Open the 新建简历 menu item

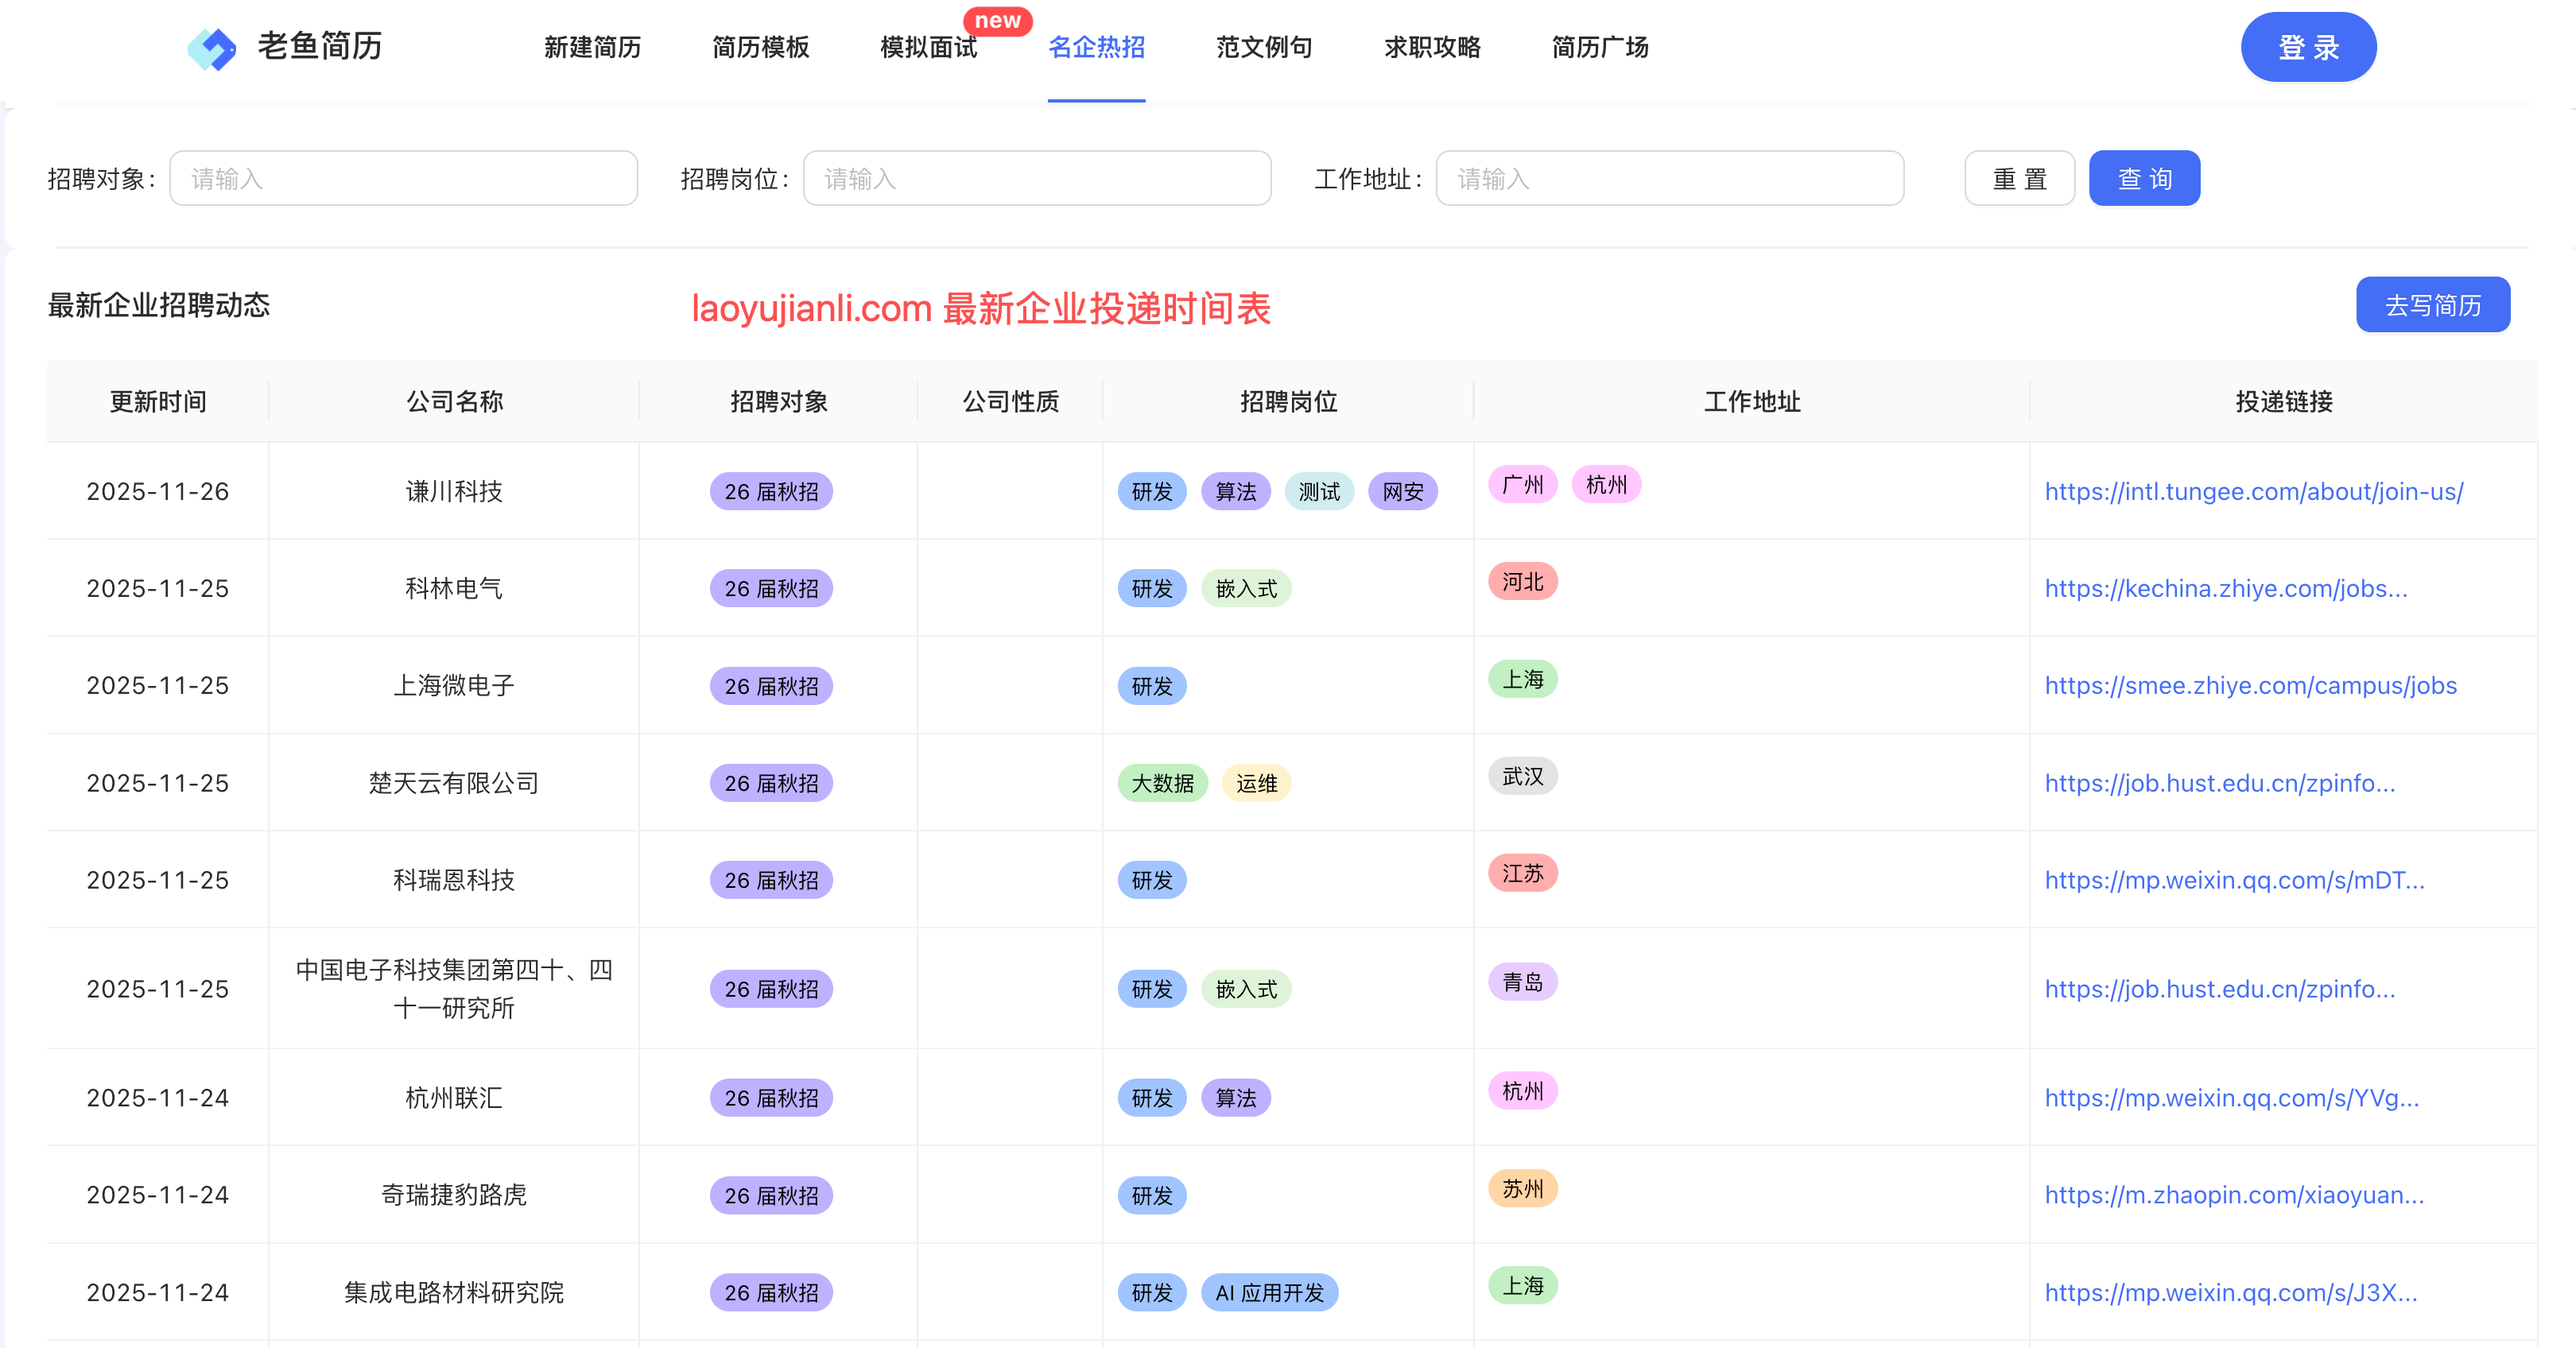pos(592,48)
